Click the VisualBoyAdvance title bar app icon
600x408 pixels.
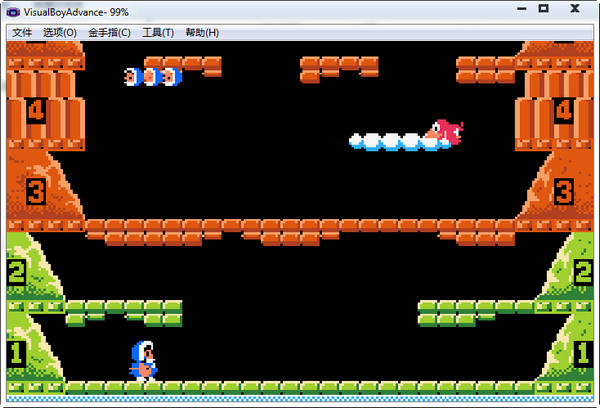coord(13,10)
